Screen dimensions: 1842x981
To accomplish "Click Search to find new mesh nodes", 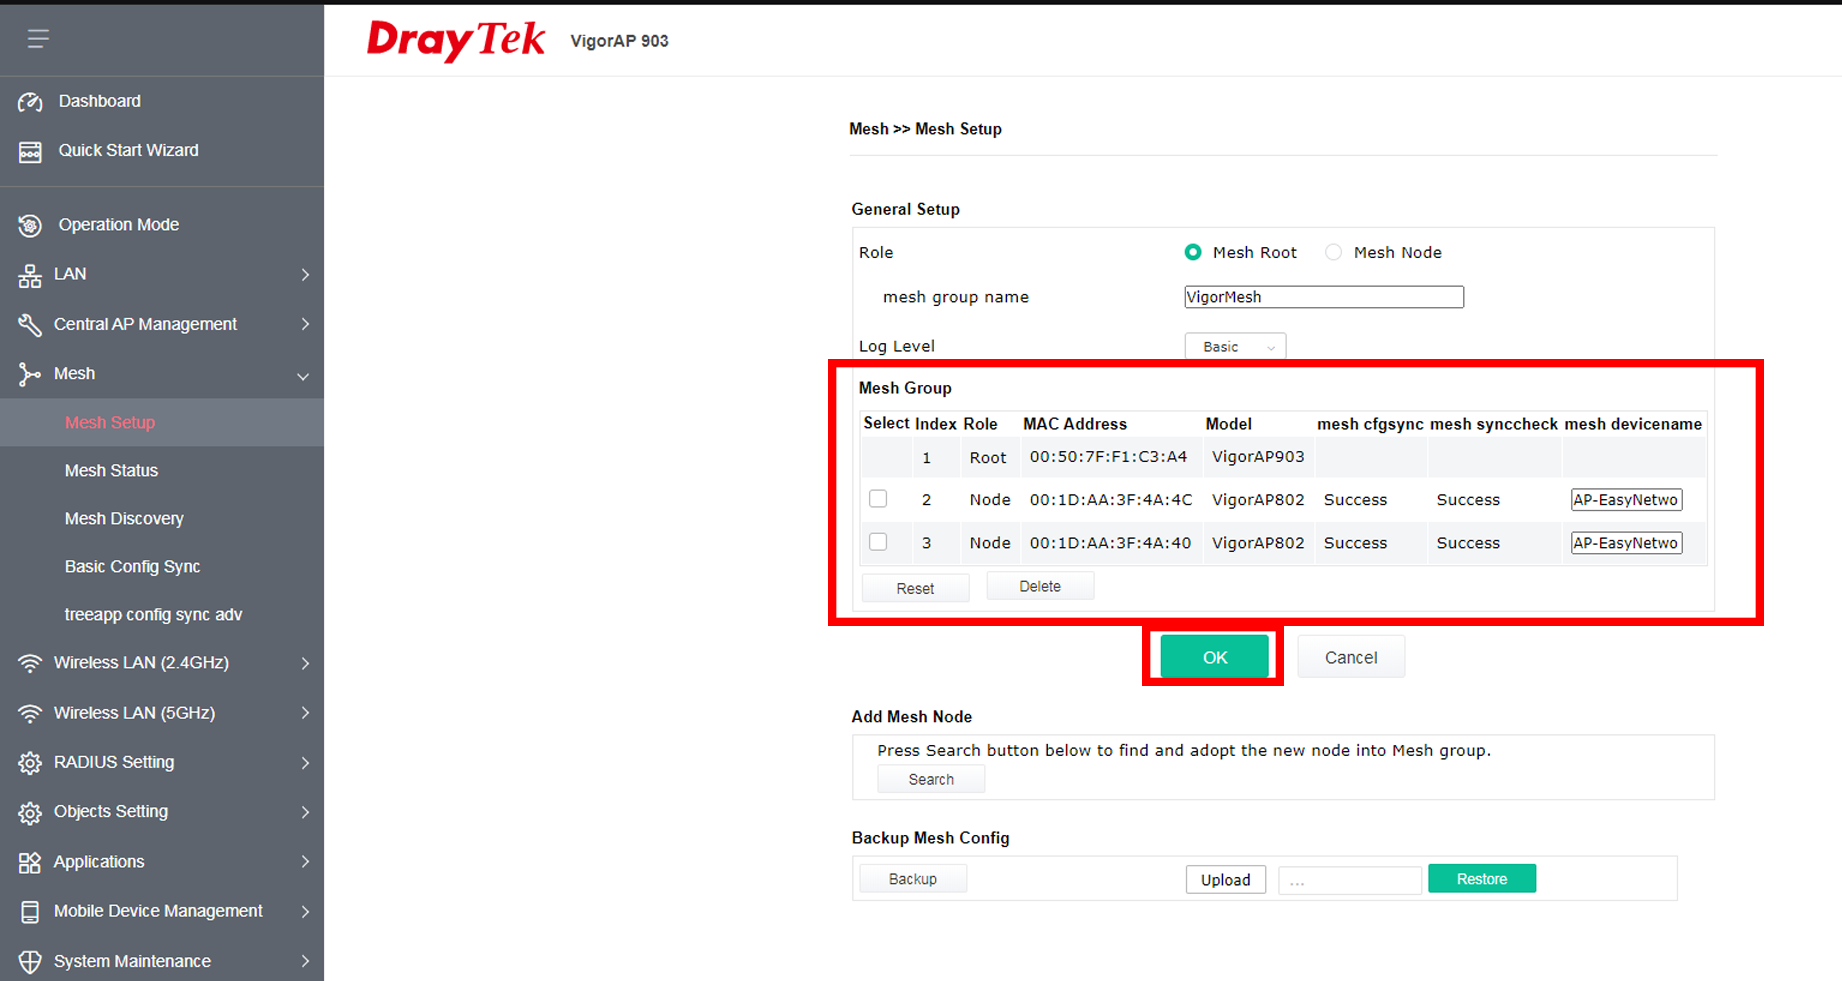I will pos(931,779).
